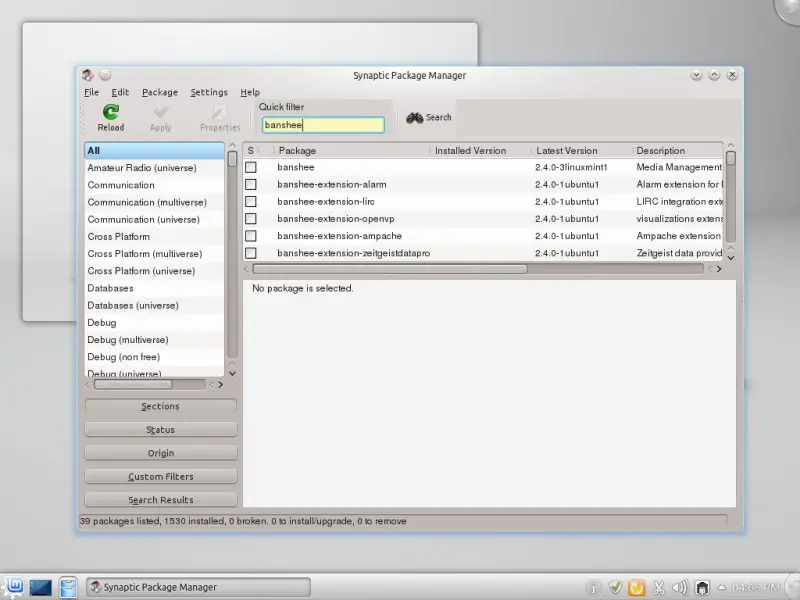
Task: Click the orange tray icon
Action: coord(637,588)
